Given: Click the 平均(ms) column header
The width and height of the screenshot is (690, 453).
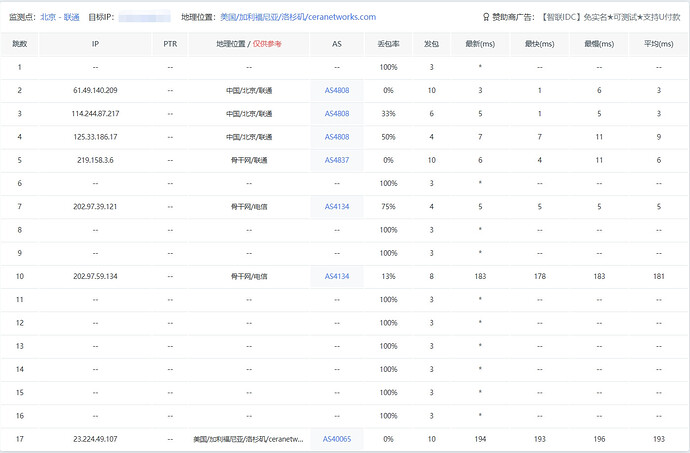Looking at the screenshot, I should pos(659,44).
